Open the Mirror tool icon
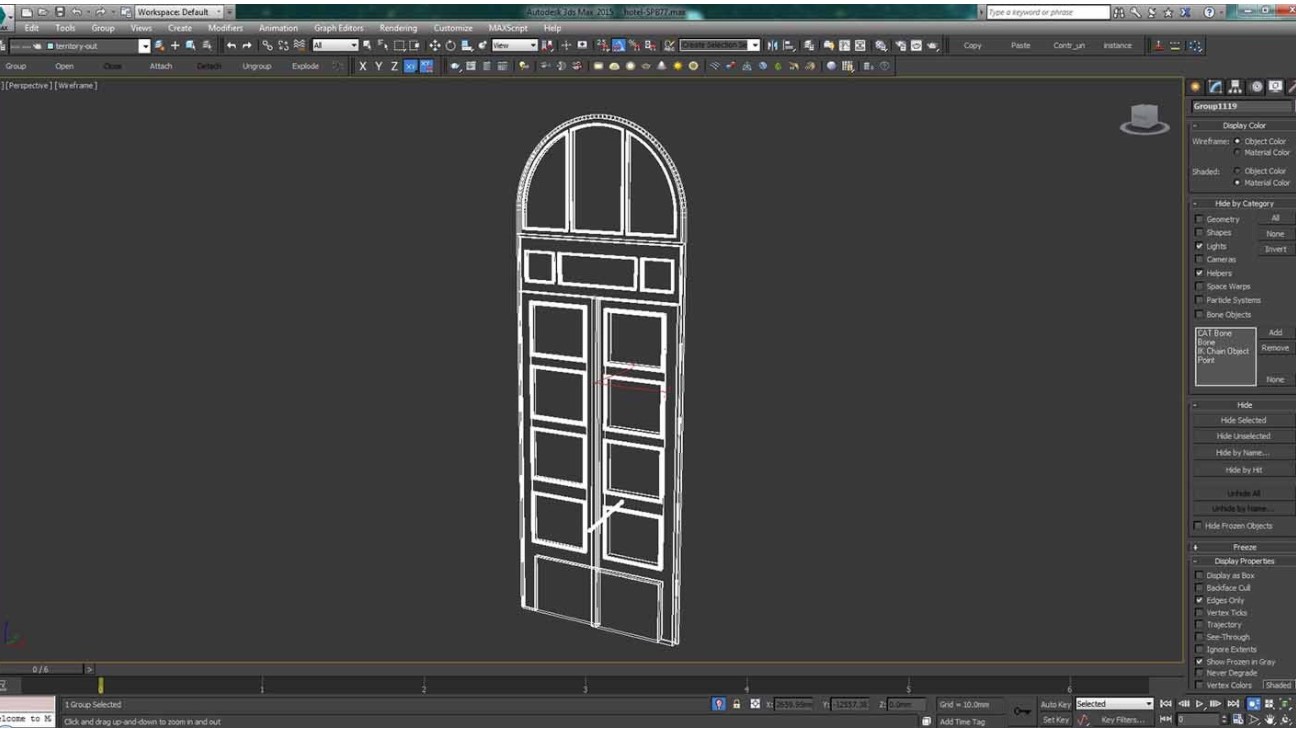Screen dimensions: 1296x729 [x=772, y=45]
